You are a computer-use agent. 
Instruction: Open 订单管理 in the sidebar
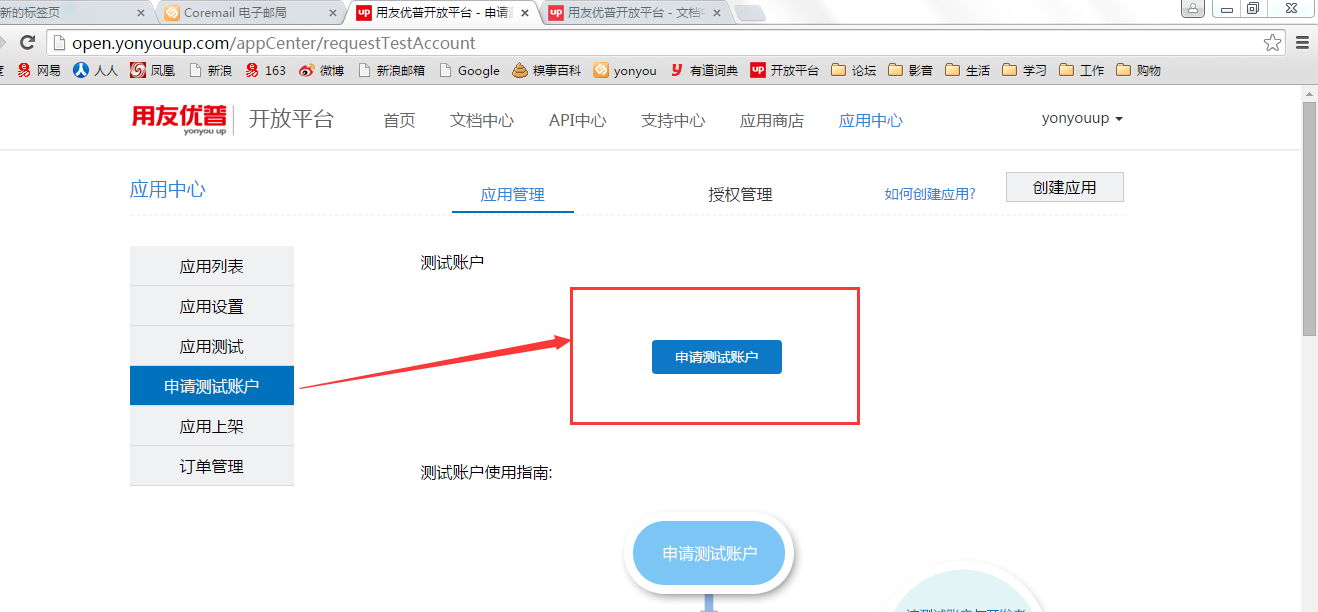pyautogui.click(x=212, y=466)
